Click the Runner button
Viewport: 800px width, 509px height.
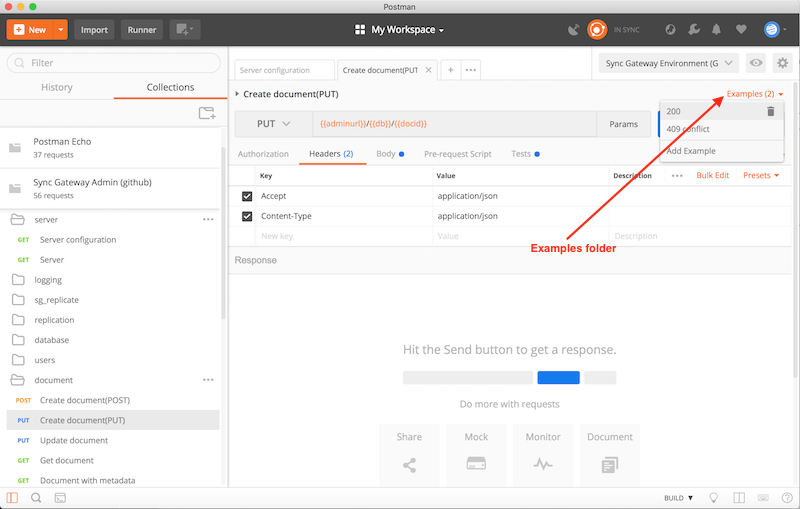142,30
